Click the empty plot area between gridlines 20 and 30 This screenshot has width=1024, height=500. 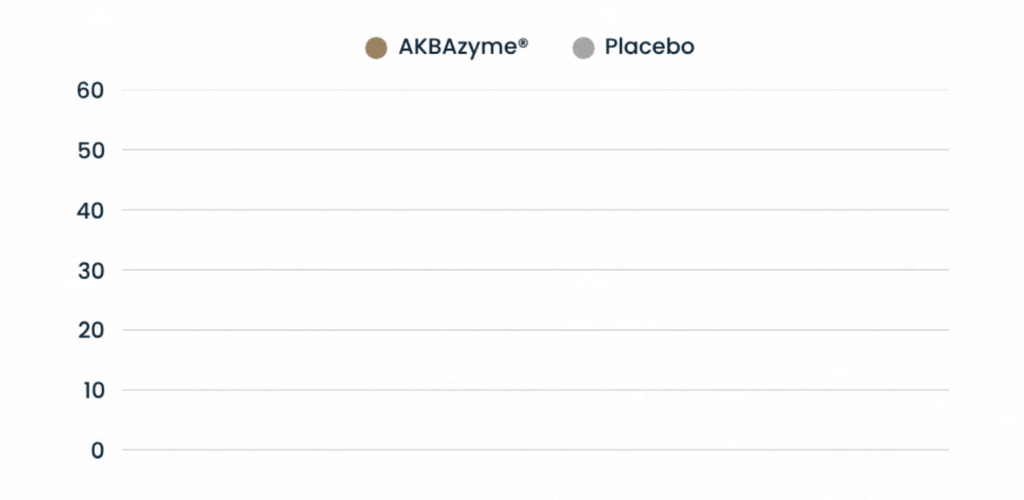535,300
